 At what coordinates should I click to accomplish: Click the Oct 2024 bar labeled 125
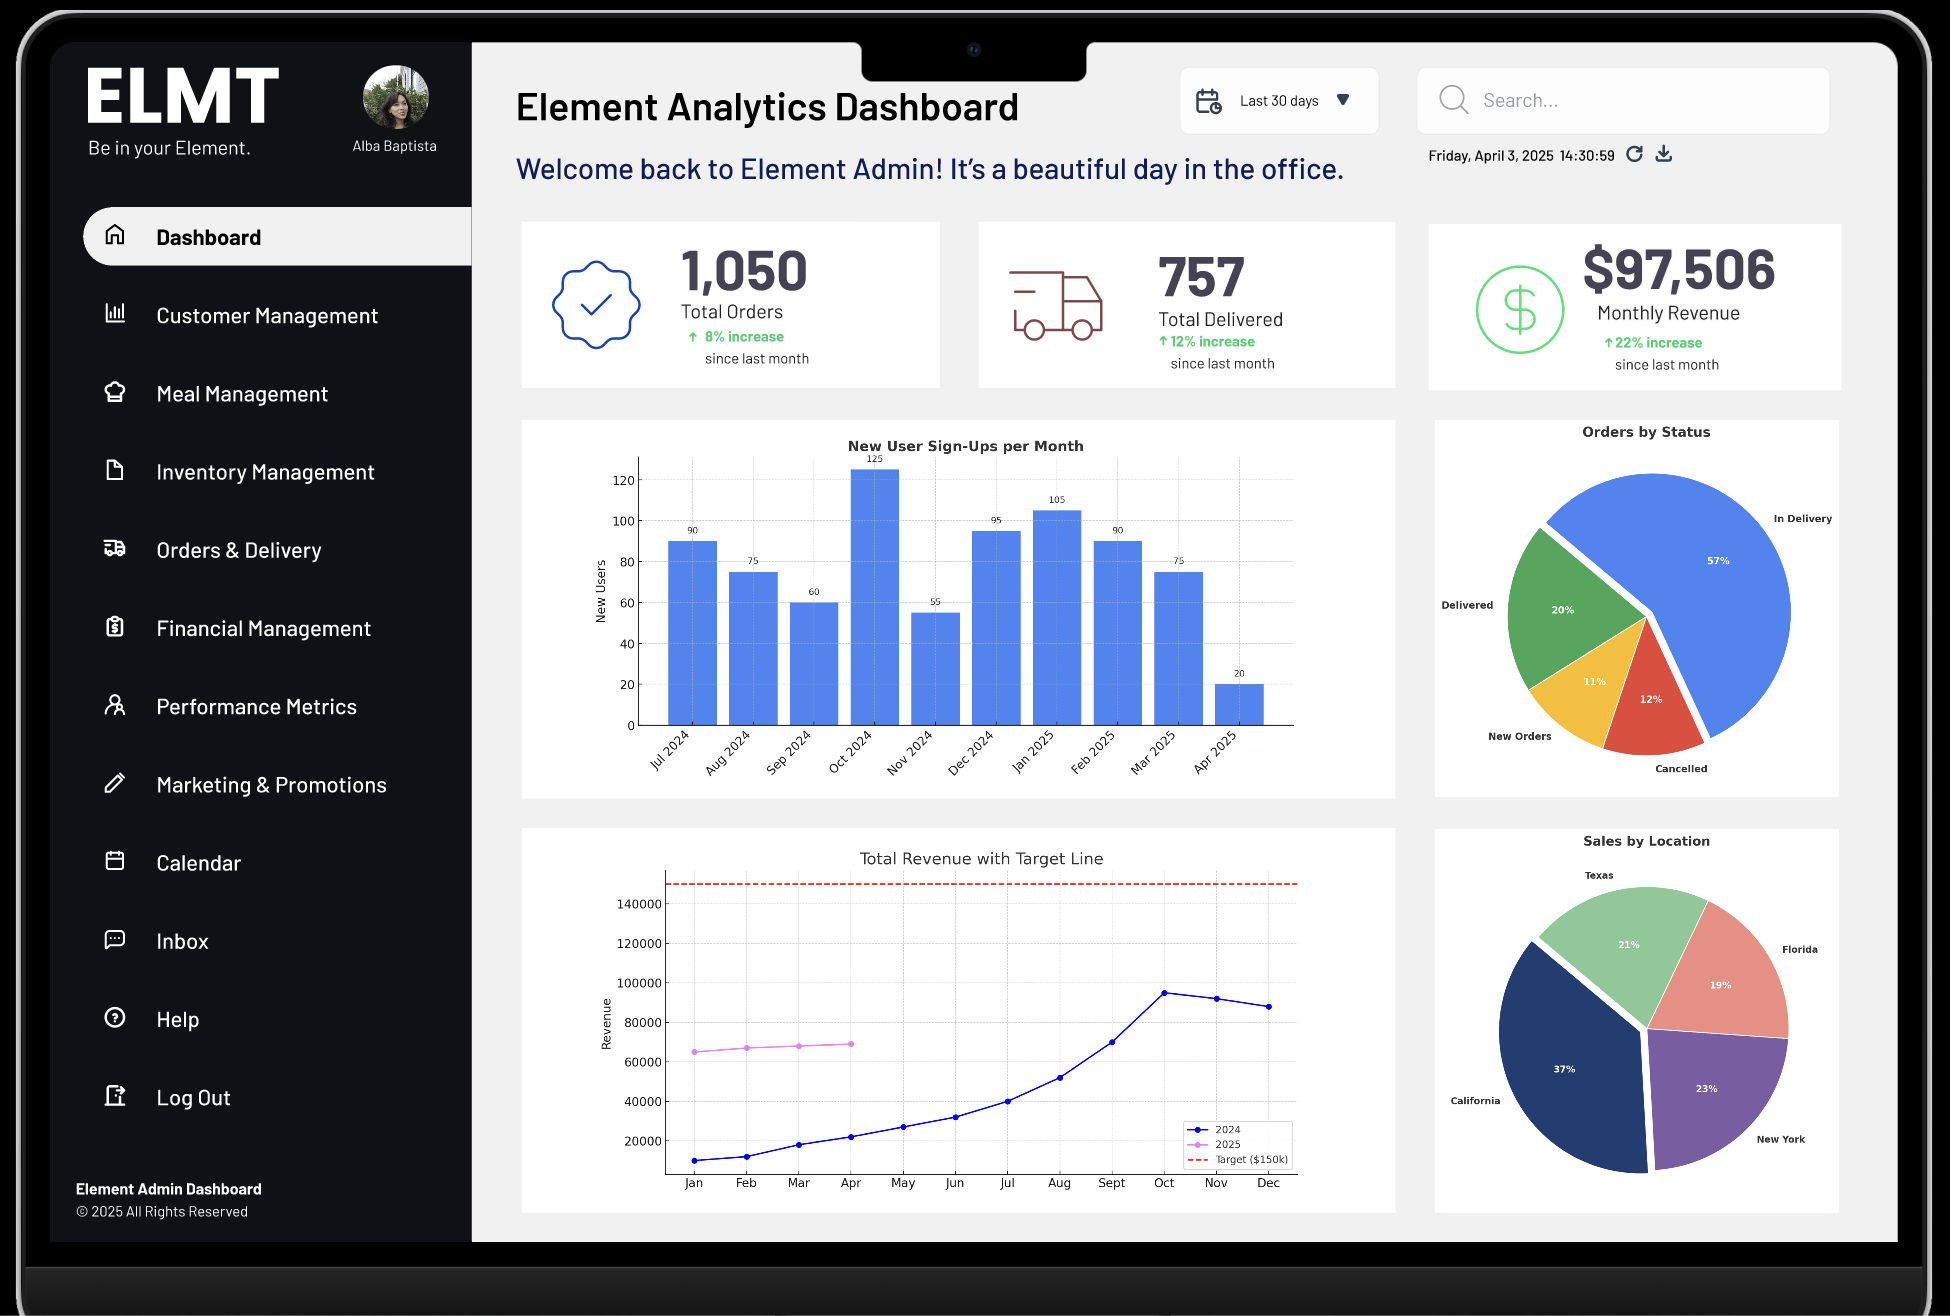(x=874, y=597)
